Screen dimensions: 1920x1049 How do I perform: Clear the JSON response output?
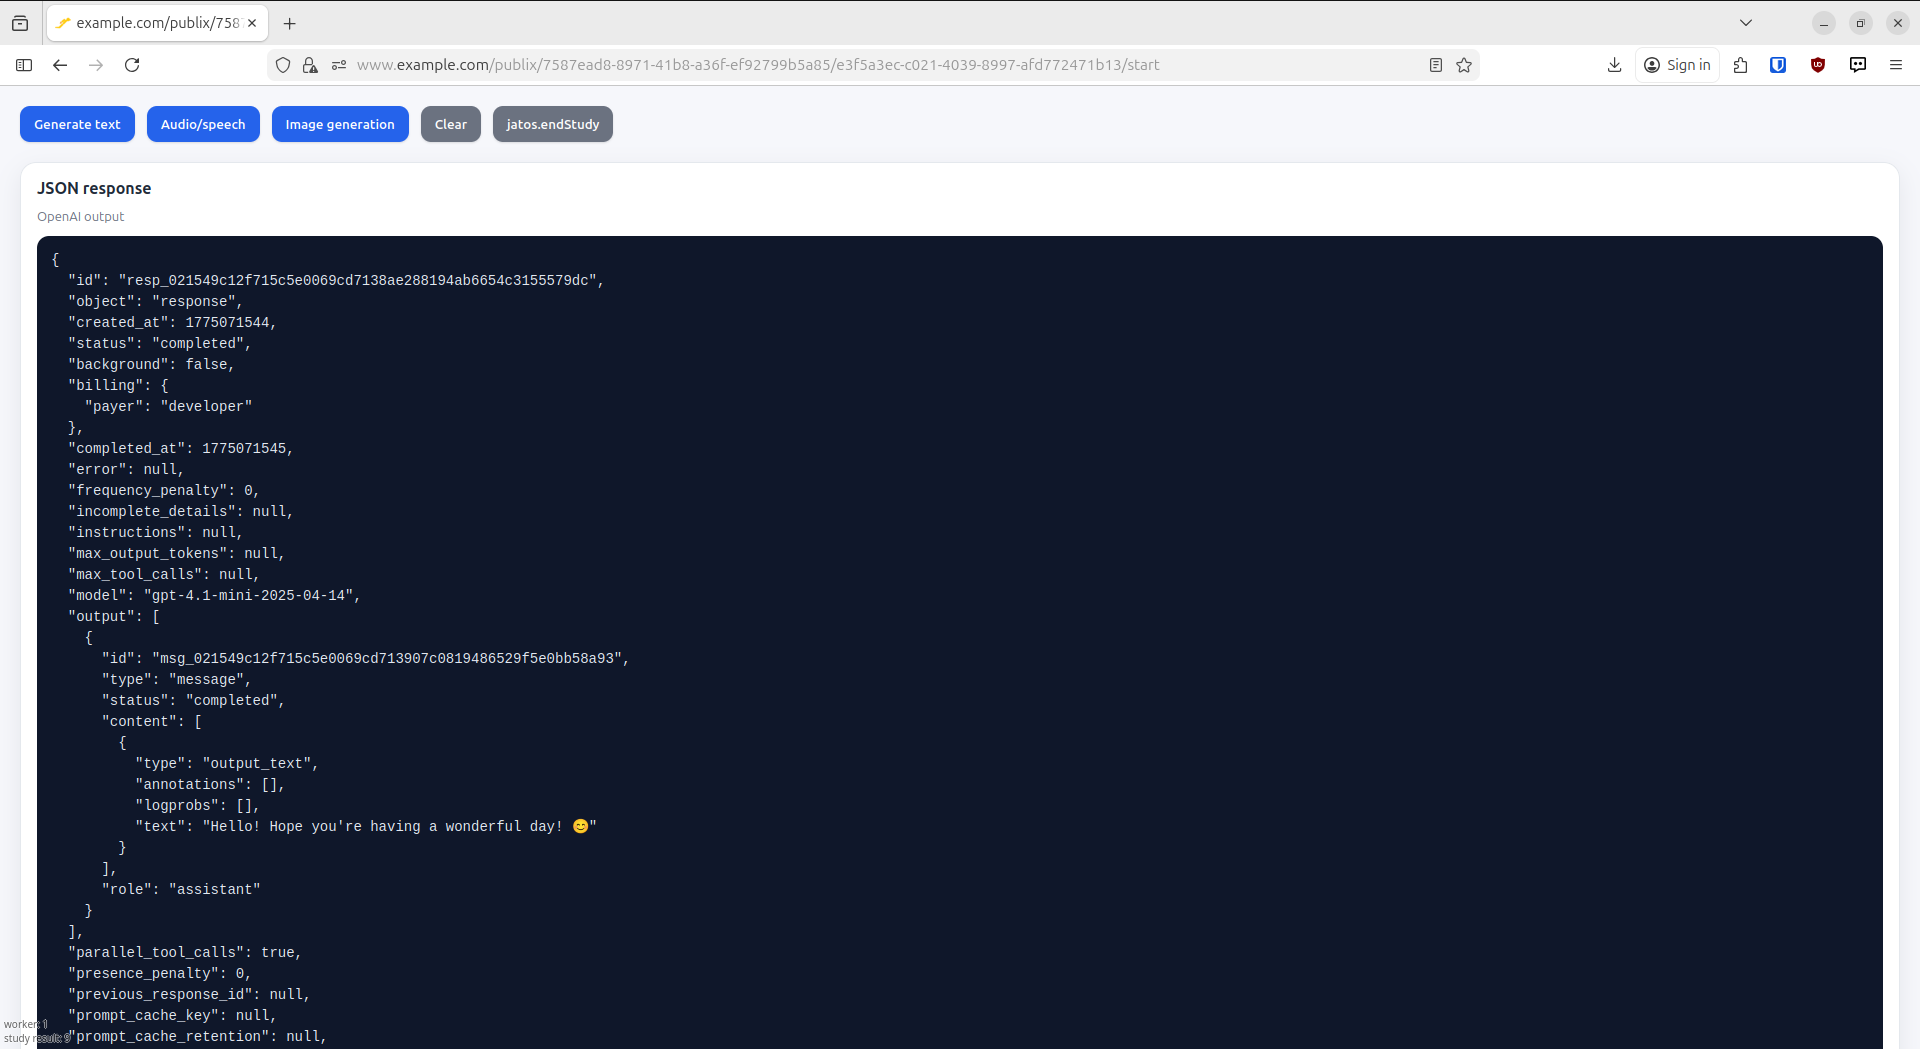[450, 124]
